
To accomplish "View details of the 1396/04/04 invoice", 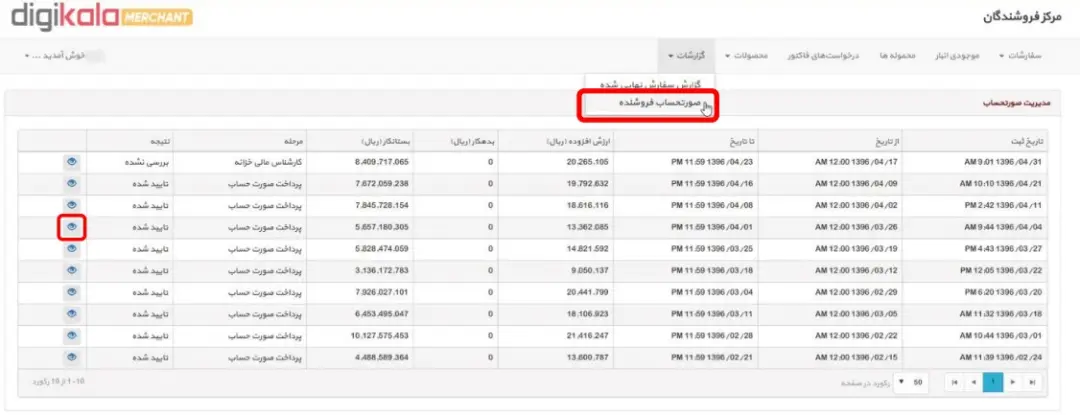I will pyautogui.click(x=72, y=226).
